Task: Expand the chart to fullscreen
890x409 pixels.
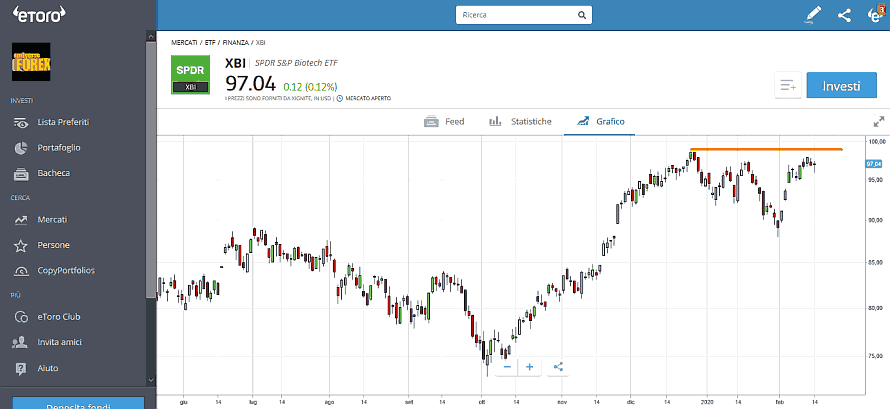Action: [879, 121]
